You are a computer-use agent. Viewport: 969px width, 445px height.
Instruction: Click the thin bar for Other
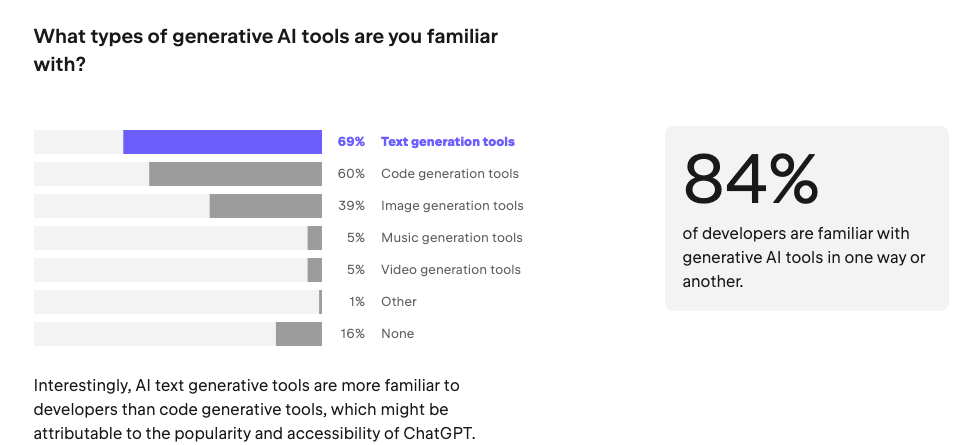320,302
